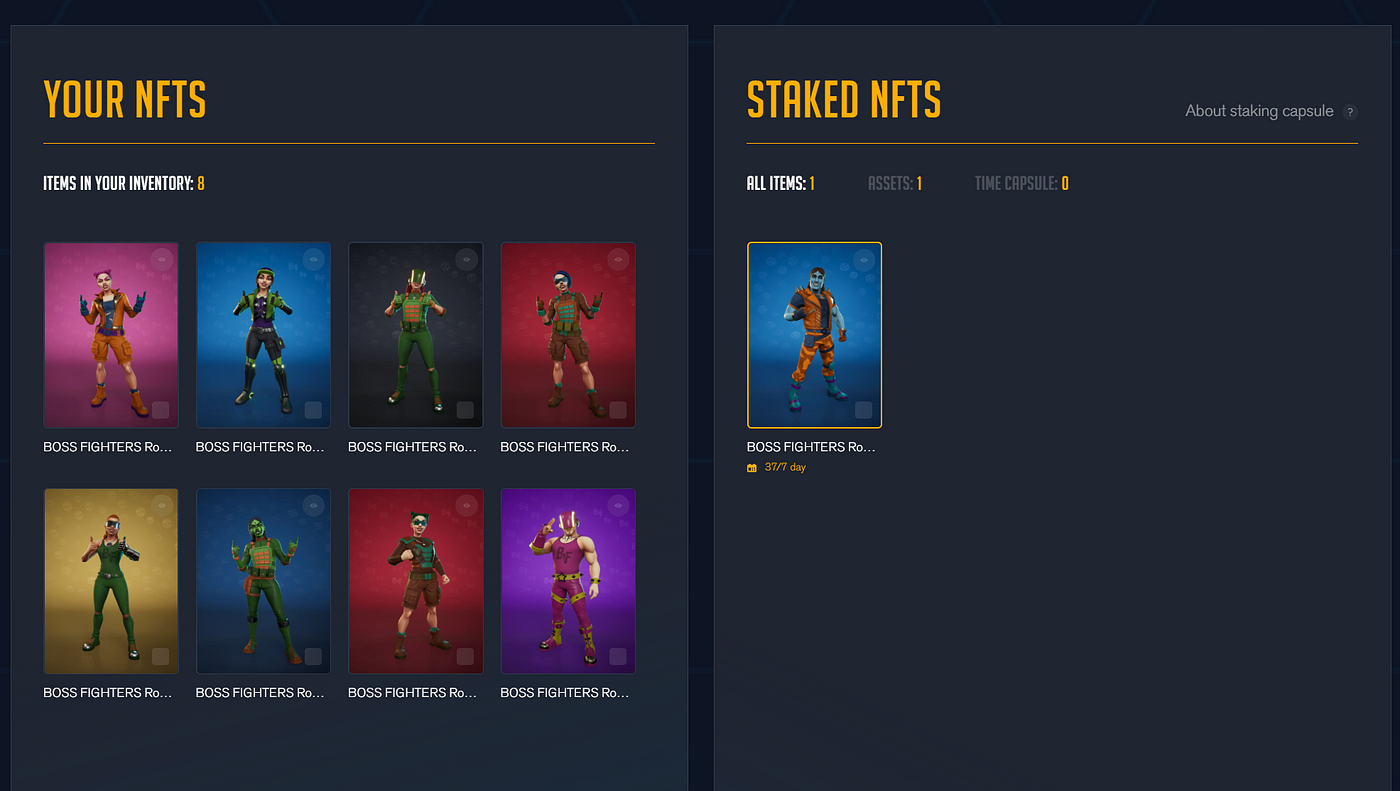1400x791 pixels.
Task: Click the question mark icon beside About staking capsule
Action: 1350,112
